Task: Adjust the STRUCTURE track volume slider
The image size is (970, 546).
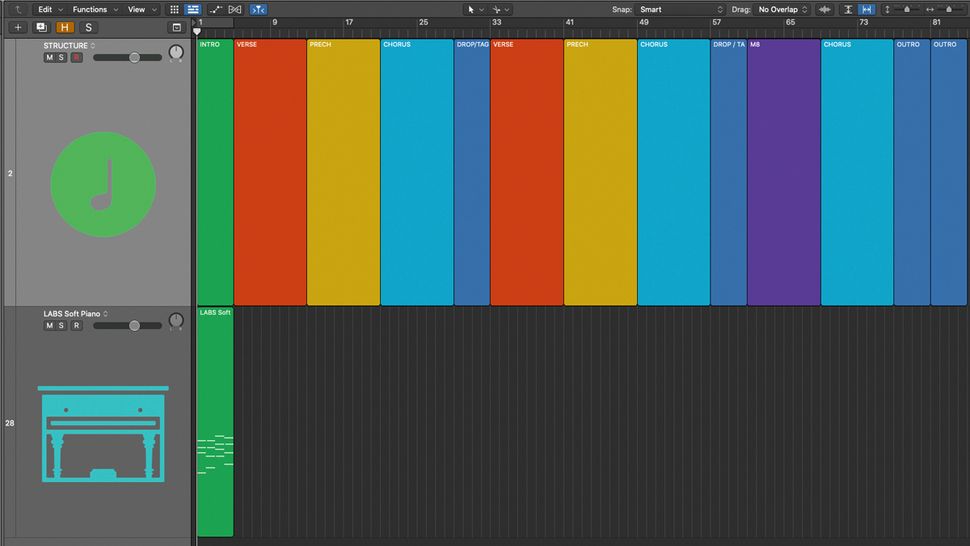Action: [127, 58]
